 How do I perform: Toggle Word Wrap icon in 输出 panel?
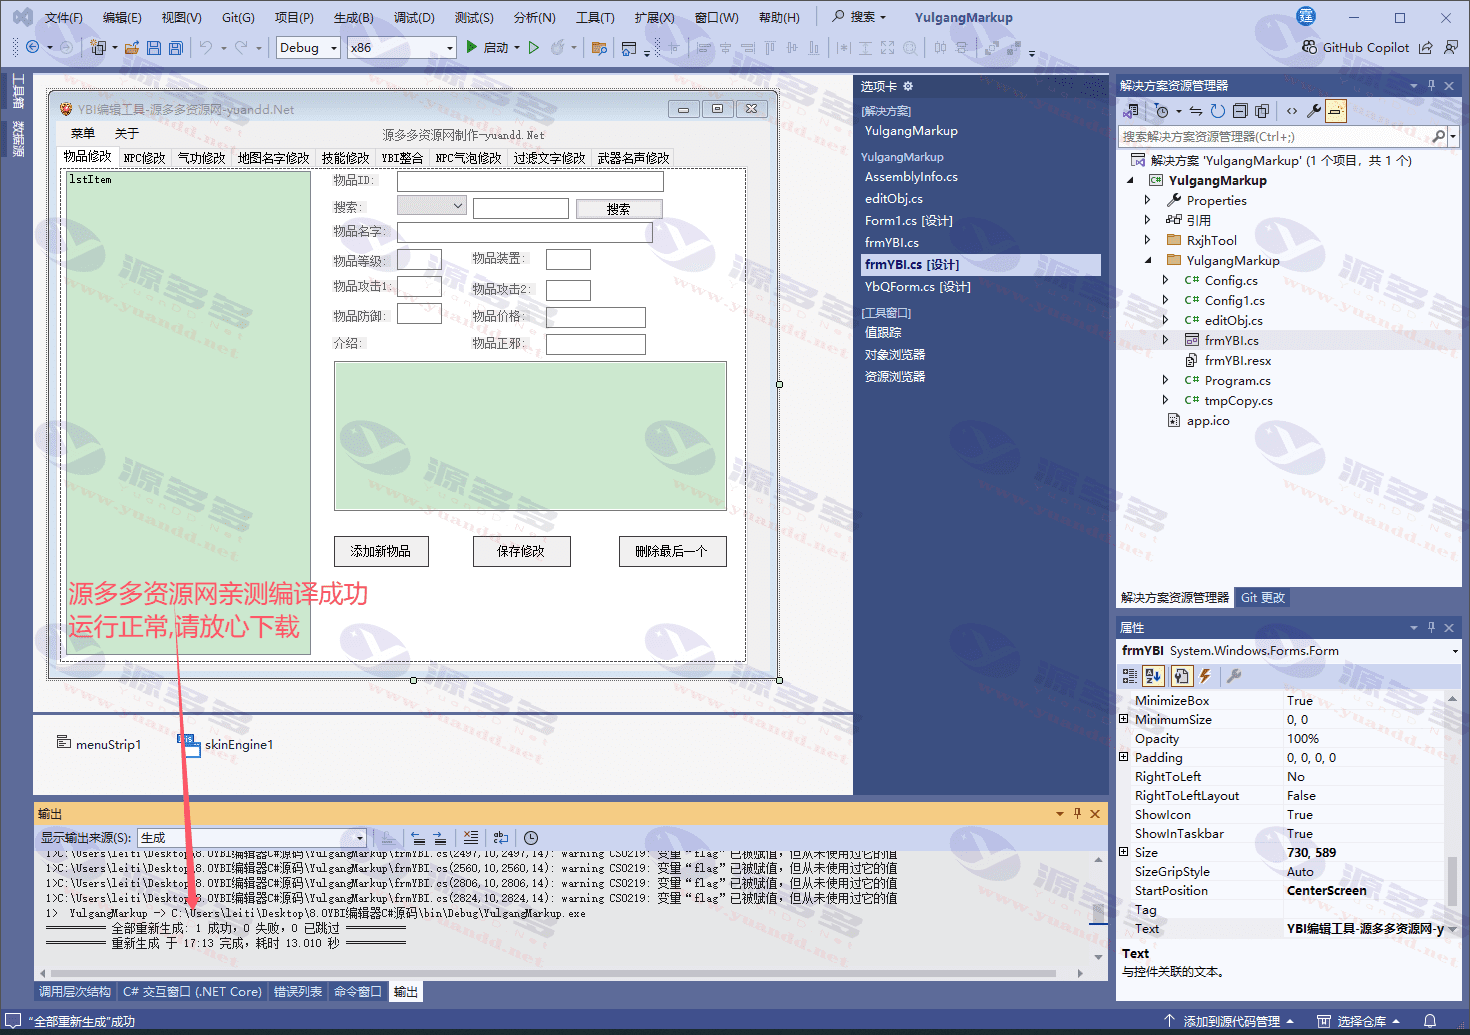tap(501, 838)
